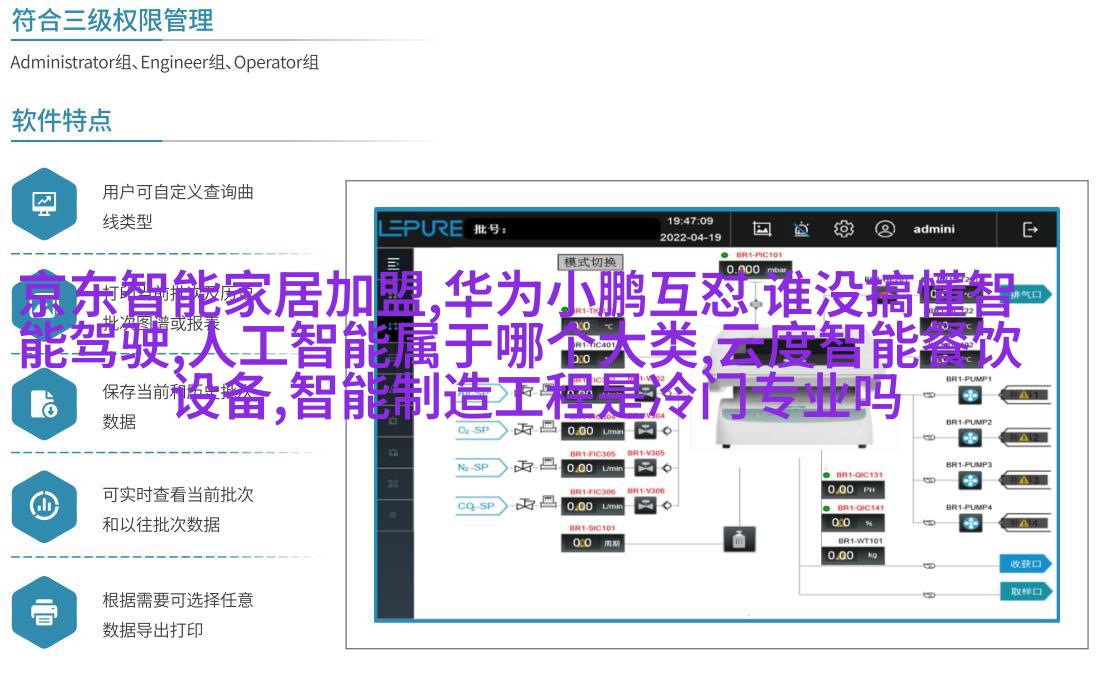Image resolution: width=1106 pixels, height=677 pixels.
Task: Click the green status dot beside BR1-PIC101
Action: point(724,255)
